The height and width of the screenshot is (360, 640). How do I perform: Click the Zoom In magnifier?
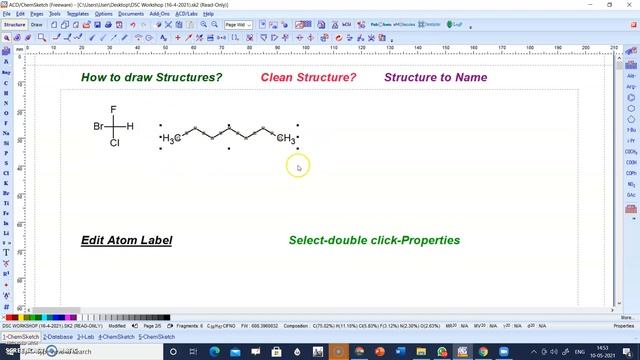203,25
